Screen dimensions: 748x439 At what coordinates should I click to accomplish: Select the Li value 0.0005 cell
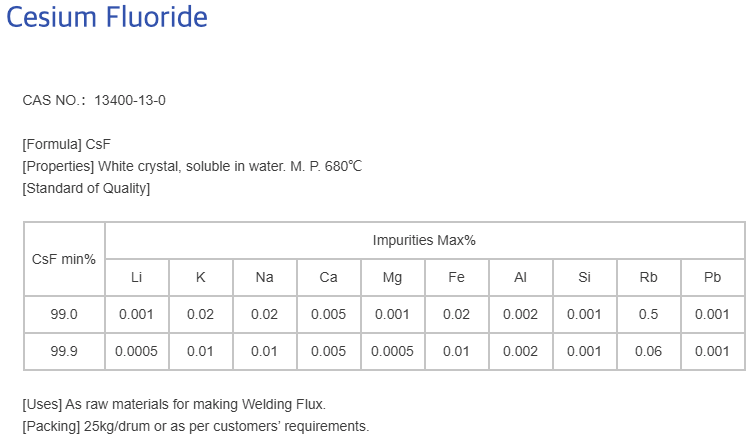point(136,351)
